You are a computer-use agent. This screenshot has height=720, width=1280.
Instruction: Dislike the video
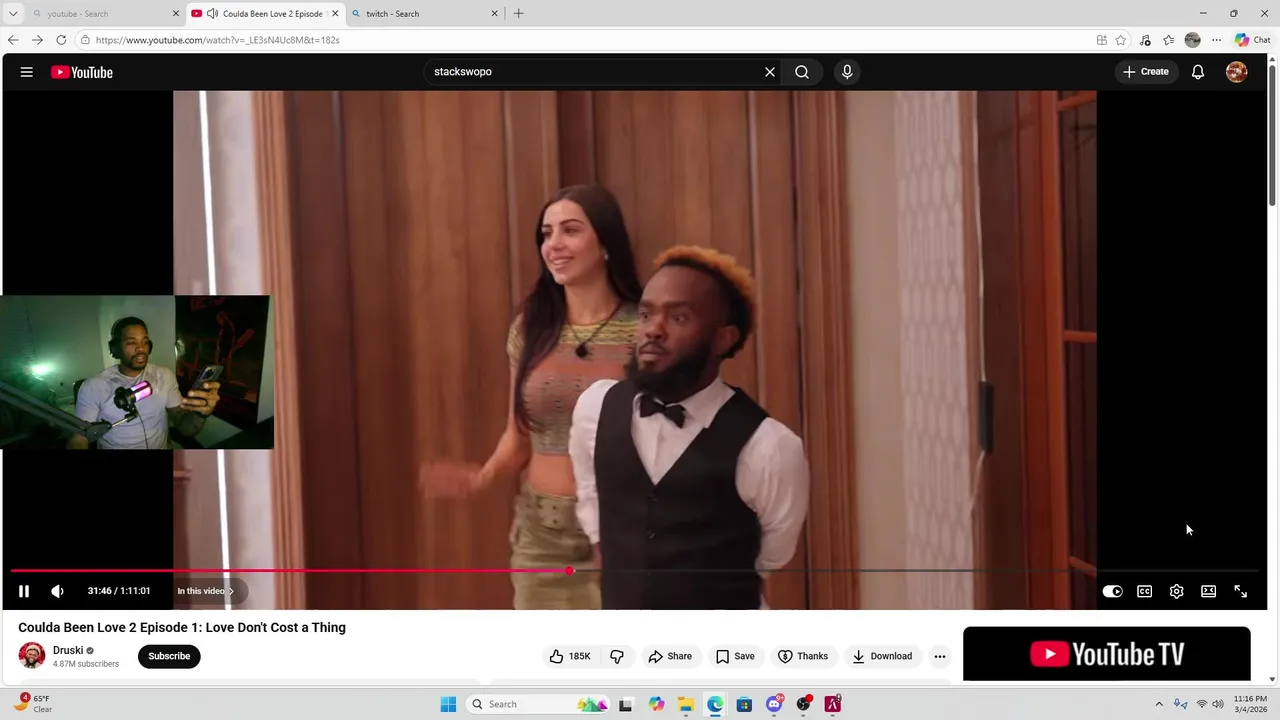pos(617,656)
